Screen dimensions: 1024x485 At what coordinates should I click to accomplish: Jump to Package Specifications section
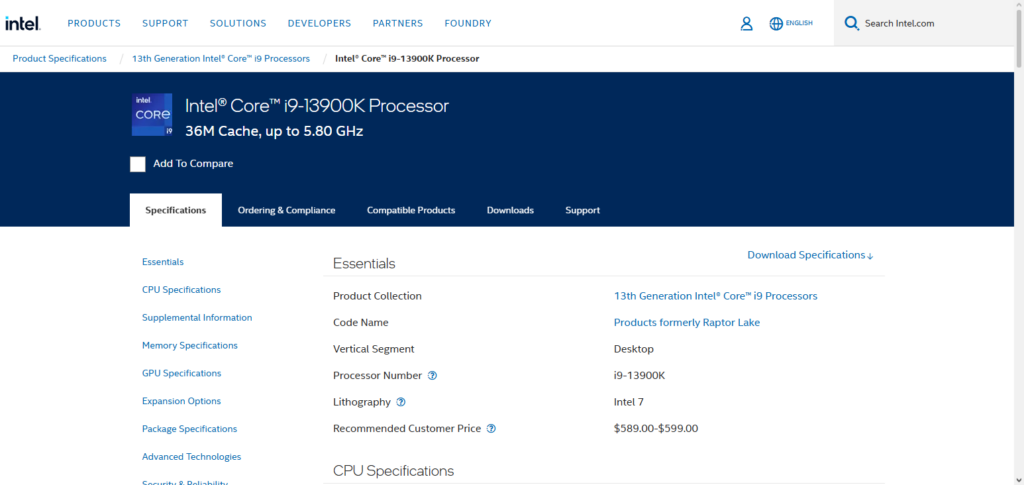coord(189,429)
